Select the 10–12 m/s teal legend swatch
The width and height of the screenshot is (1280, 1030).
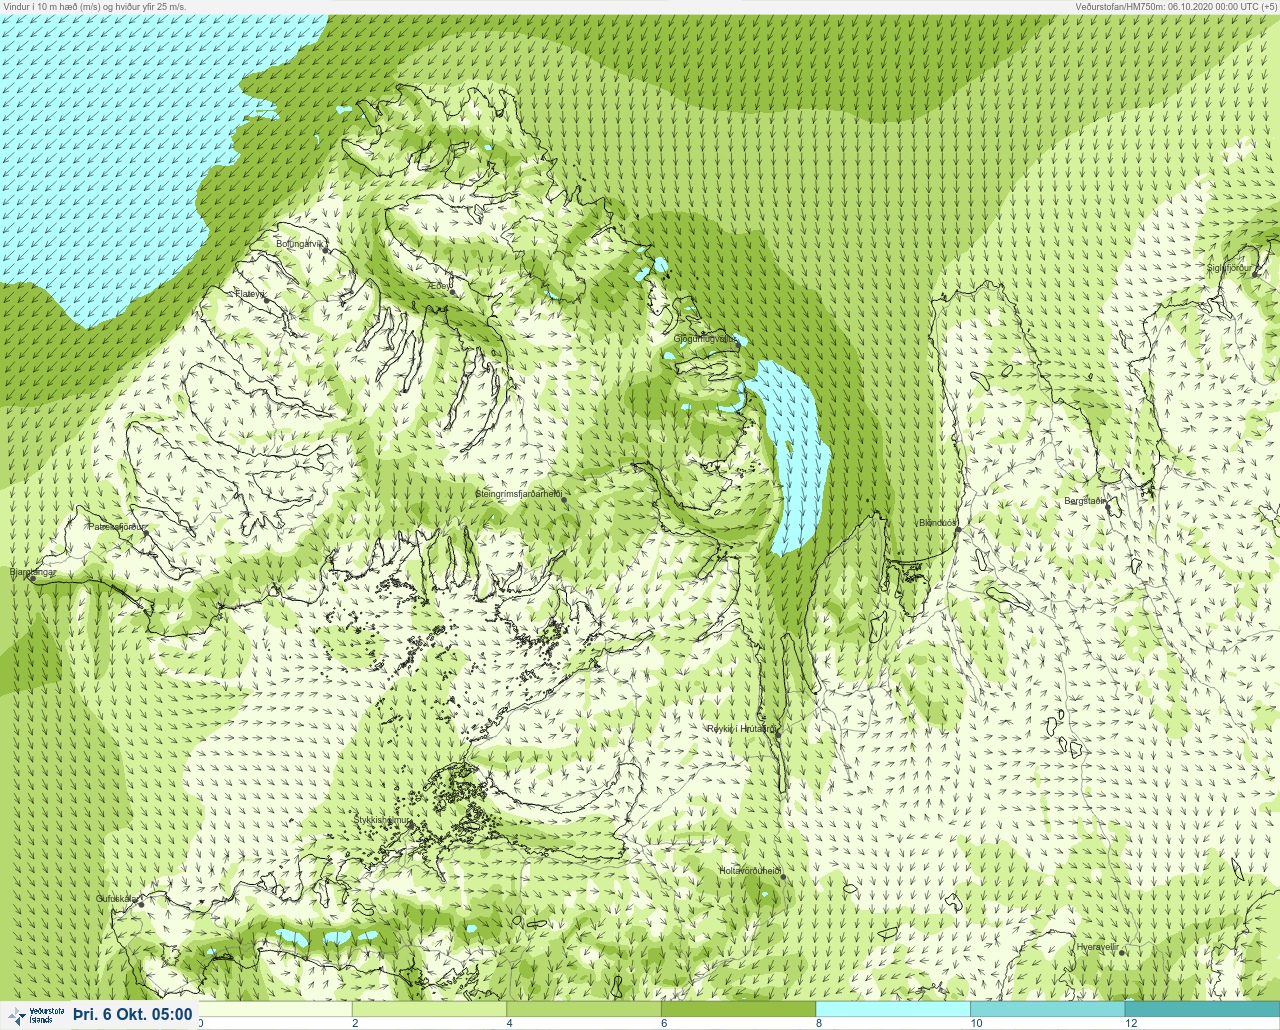click(1047, 1009)
